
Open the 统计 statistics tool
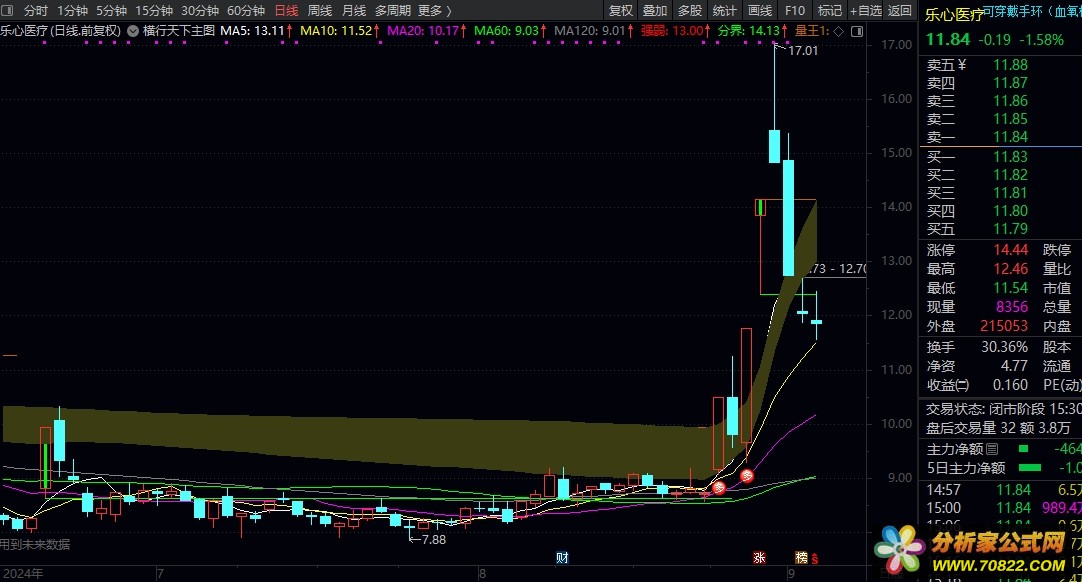[724, 10]
